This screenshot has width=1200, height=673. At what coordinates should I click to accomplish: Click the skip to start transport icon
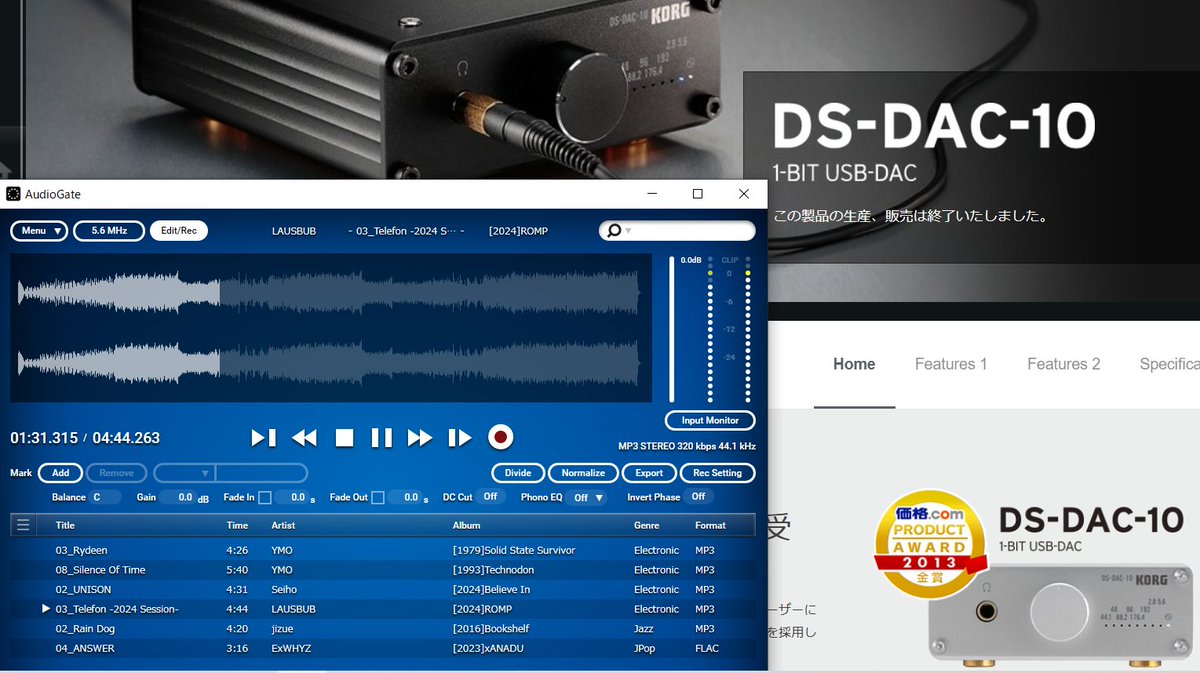(263, 437)
